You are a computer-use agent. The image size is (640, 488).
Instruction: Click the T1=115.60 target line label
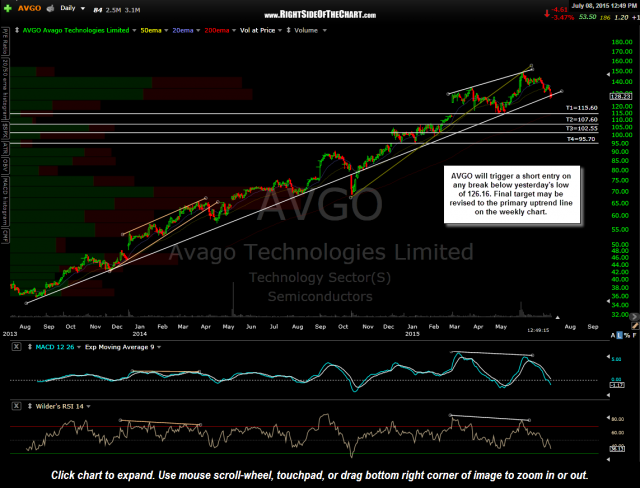581,108
